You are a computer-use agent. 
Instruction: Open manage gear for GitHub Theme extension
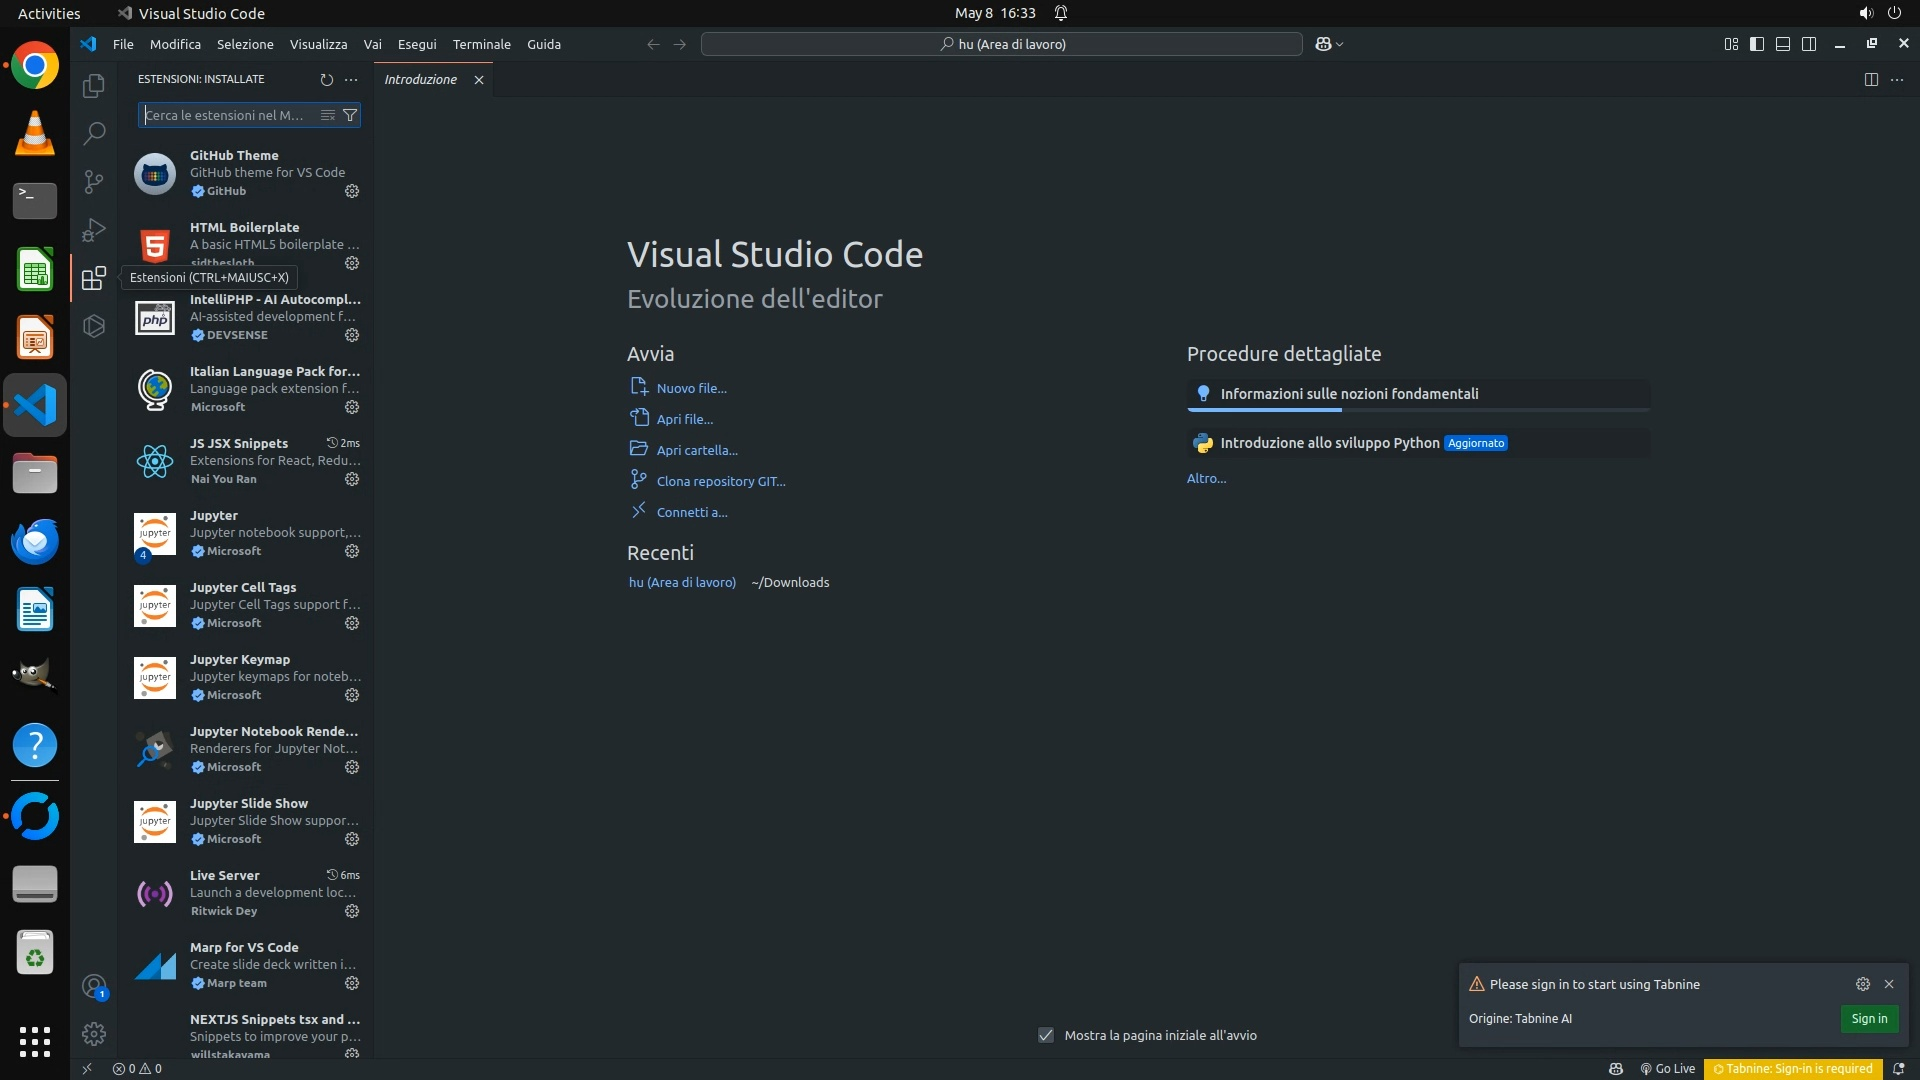pos(352,191)
